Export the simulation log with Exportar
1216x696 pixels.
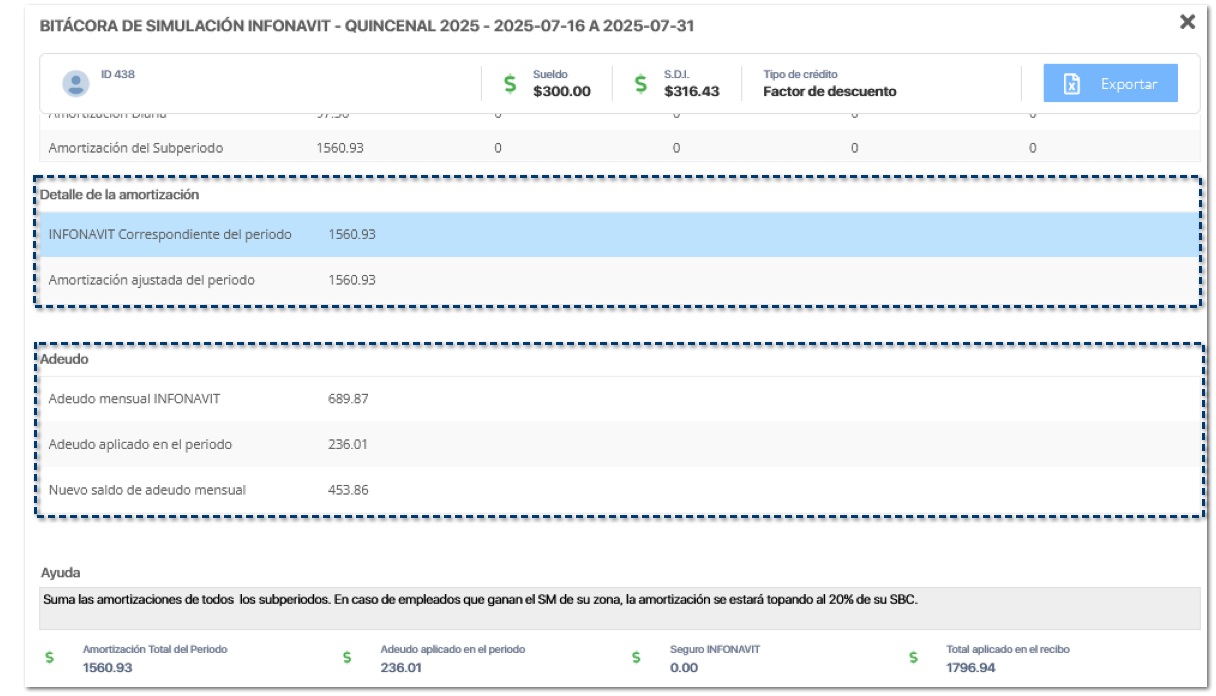click(1111, 84)
